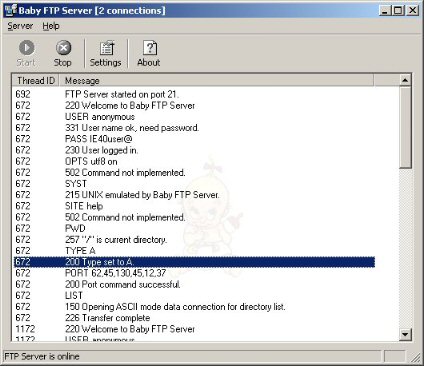Select the '200 Type set to A.' log row

(x=194, y=262)
